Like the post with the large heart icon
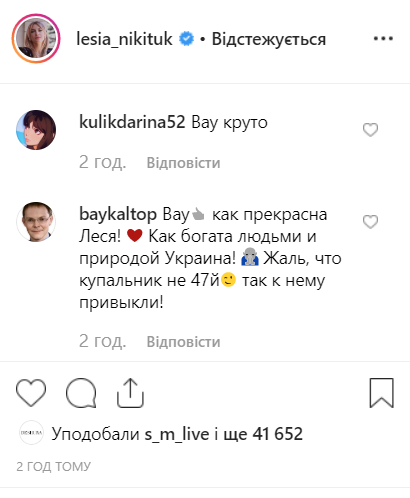Screen dimensions: 410x498 pos(31,393)
